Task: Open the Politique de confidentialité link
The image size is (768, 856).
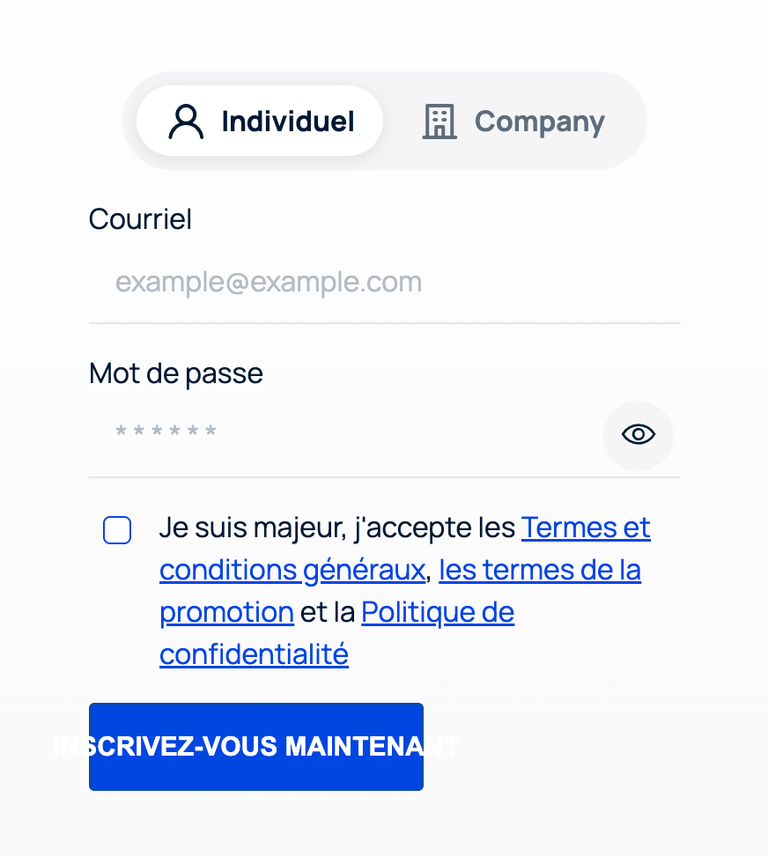Action: click(437, 612)
